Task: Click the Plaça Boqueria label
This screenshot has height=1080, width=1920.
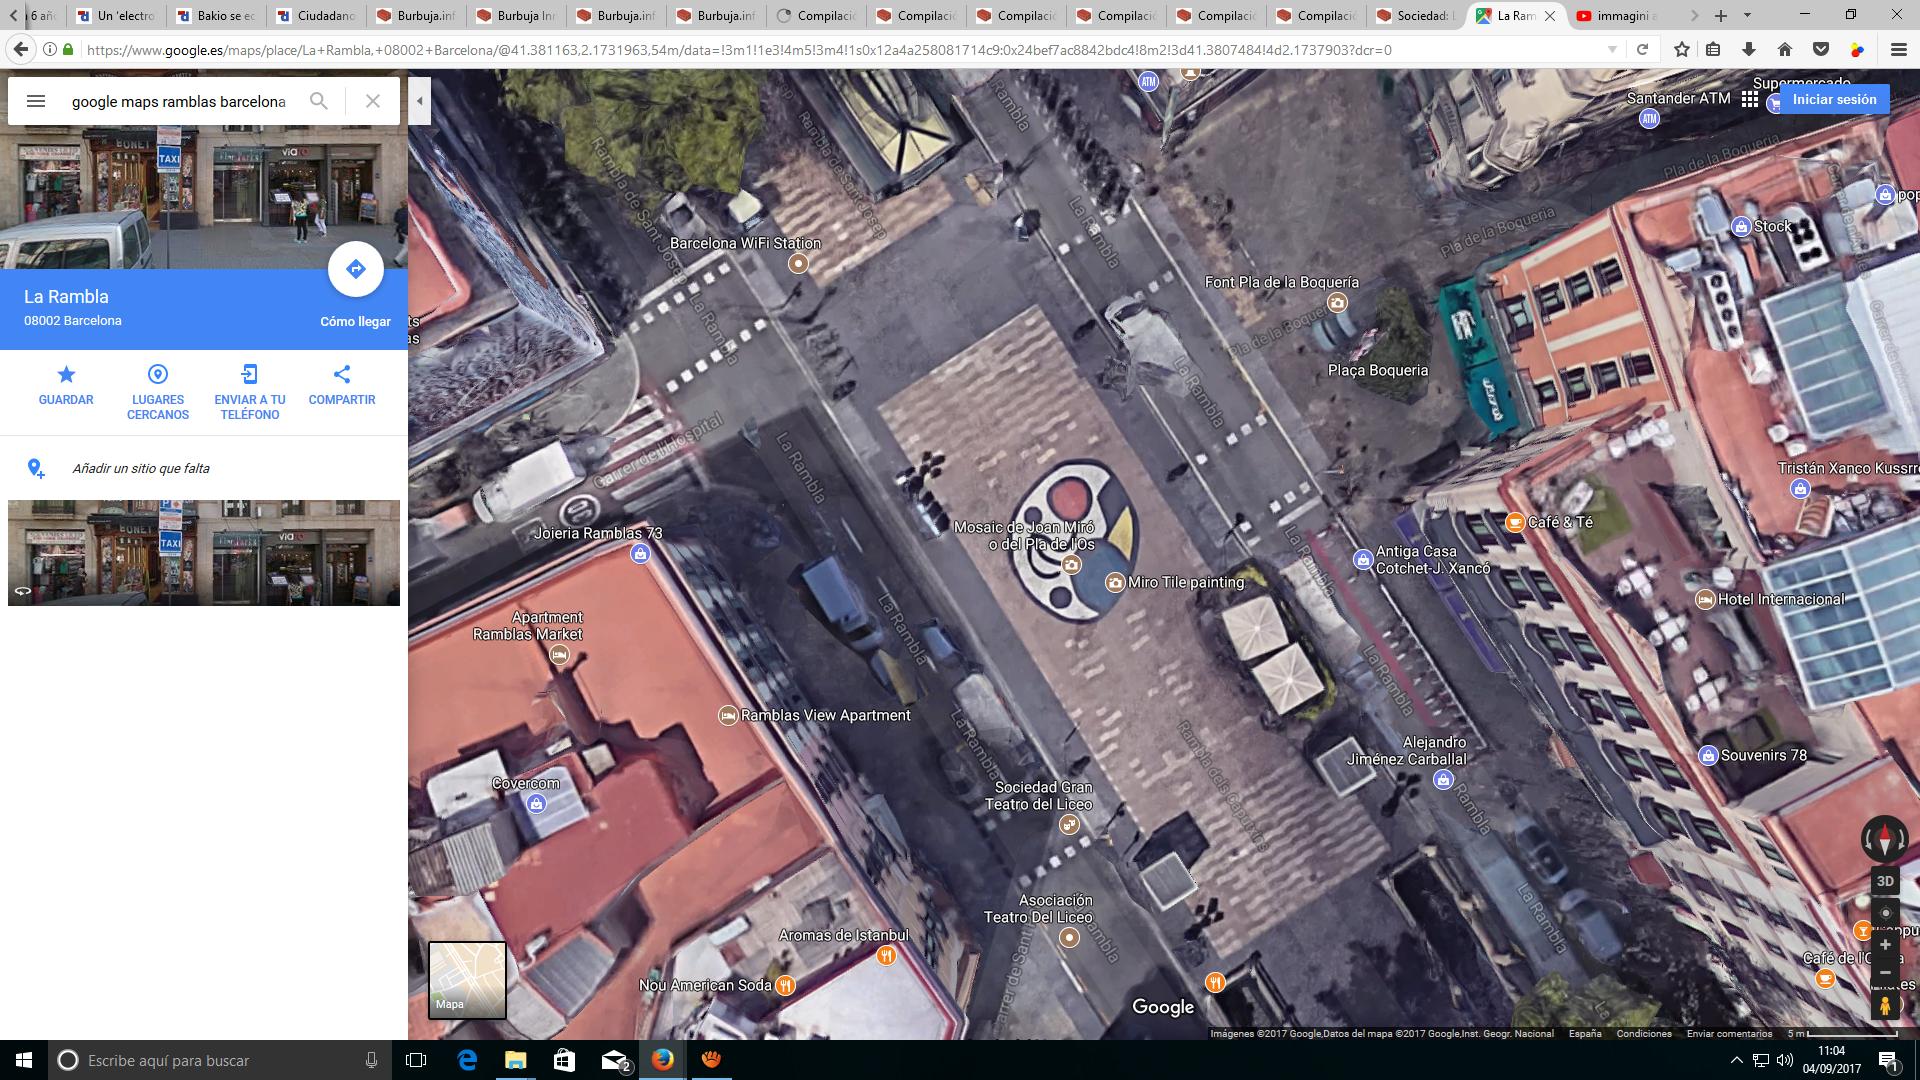Action: click(1378, 370)
